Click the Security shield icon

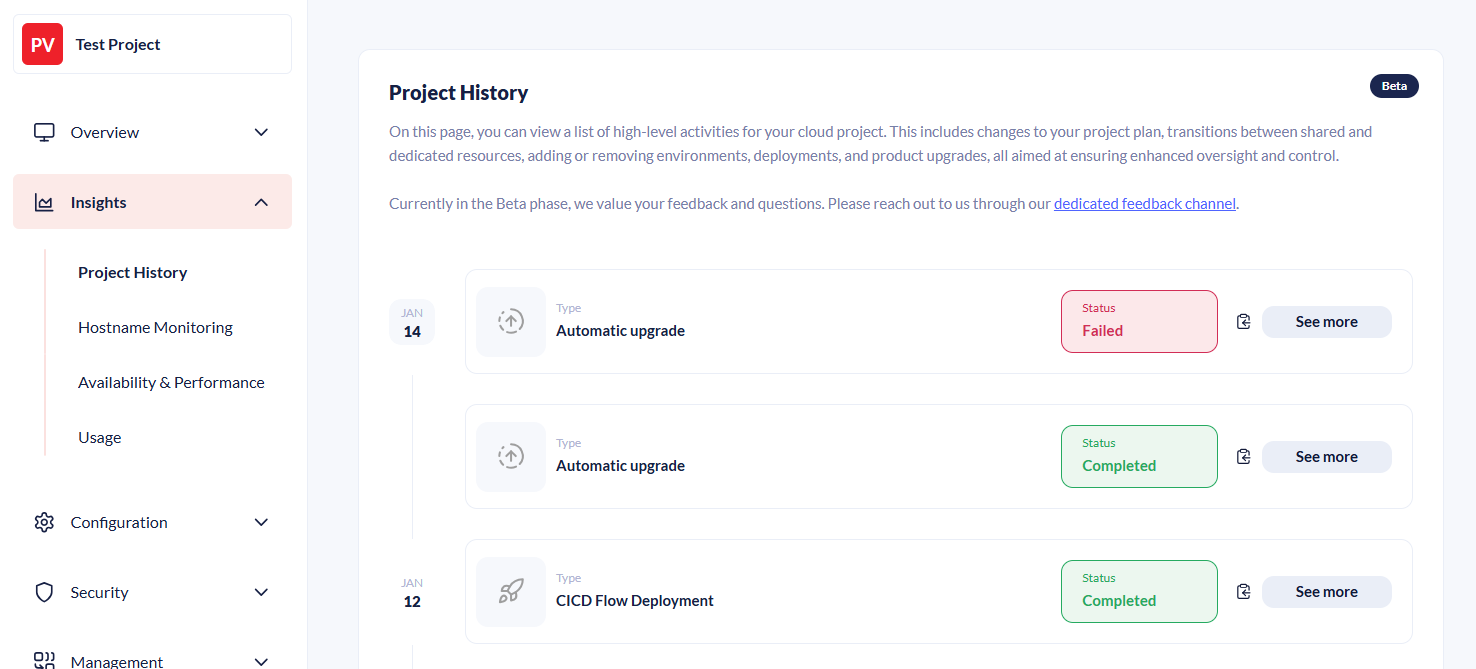pyautogui.click(x=43, y=592)
